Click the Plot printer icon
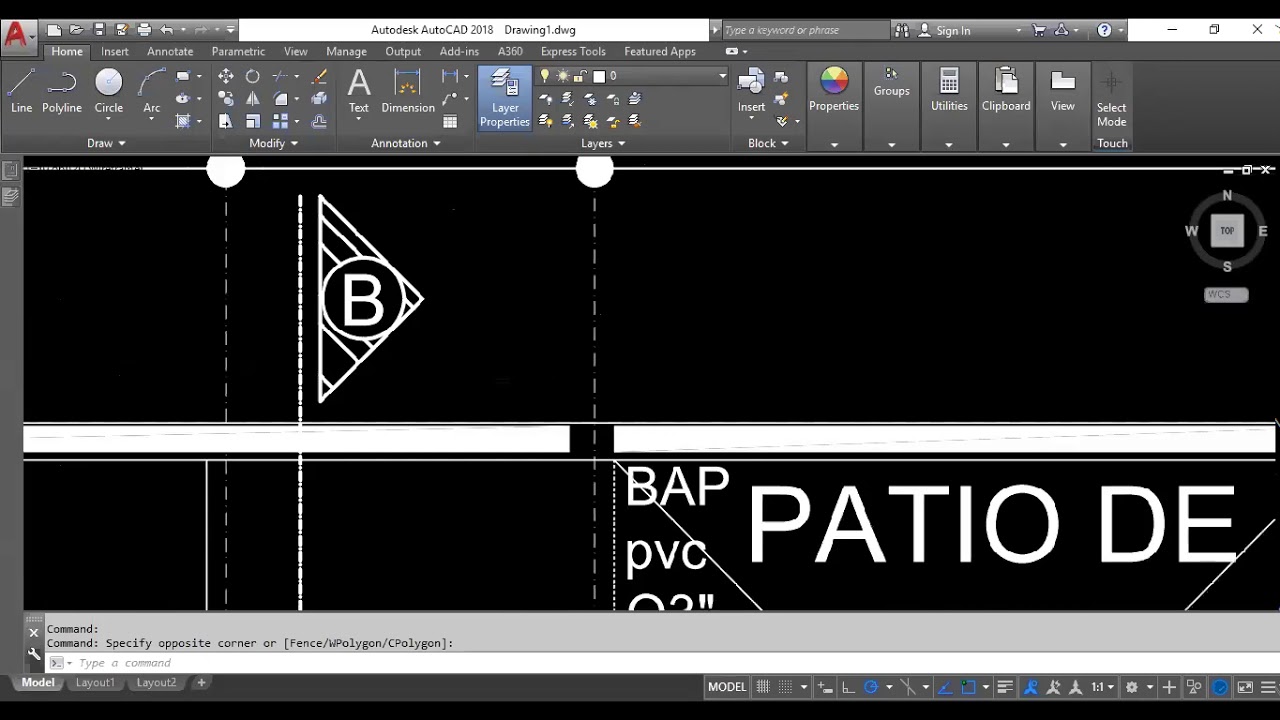Image resolution: width=1280 pixels, height=720 pixels. [144, 30]
